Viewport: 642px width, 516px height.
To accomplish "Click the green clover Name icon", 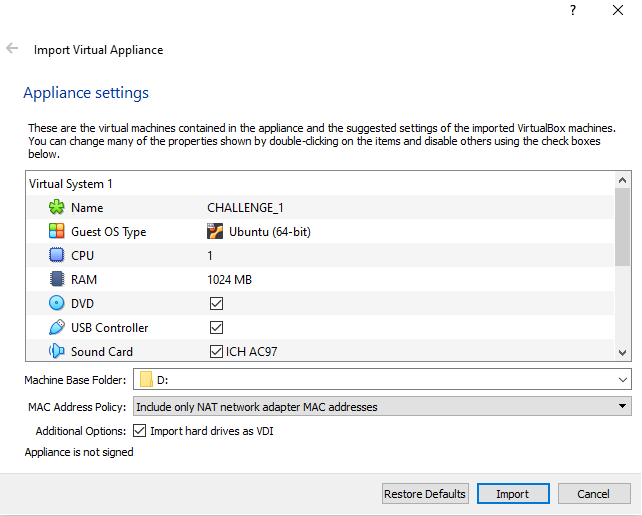I will (56, 207).
